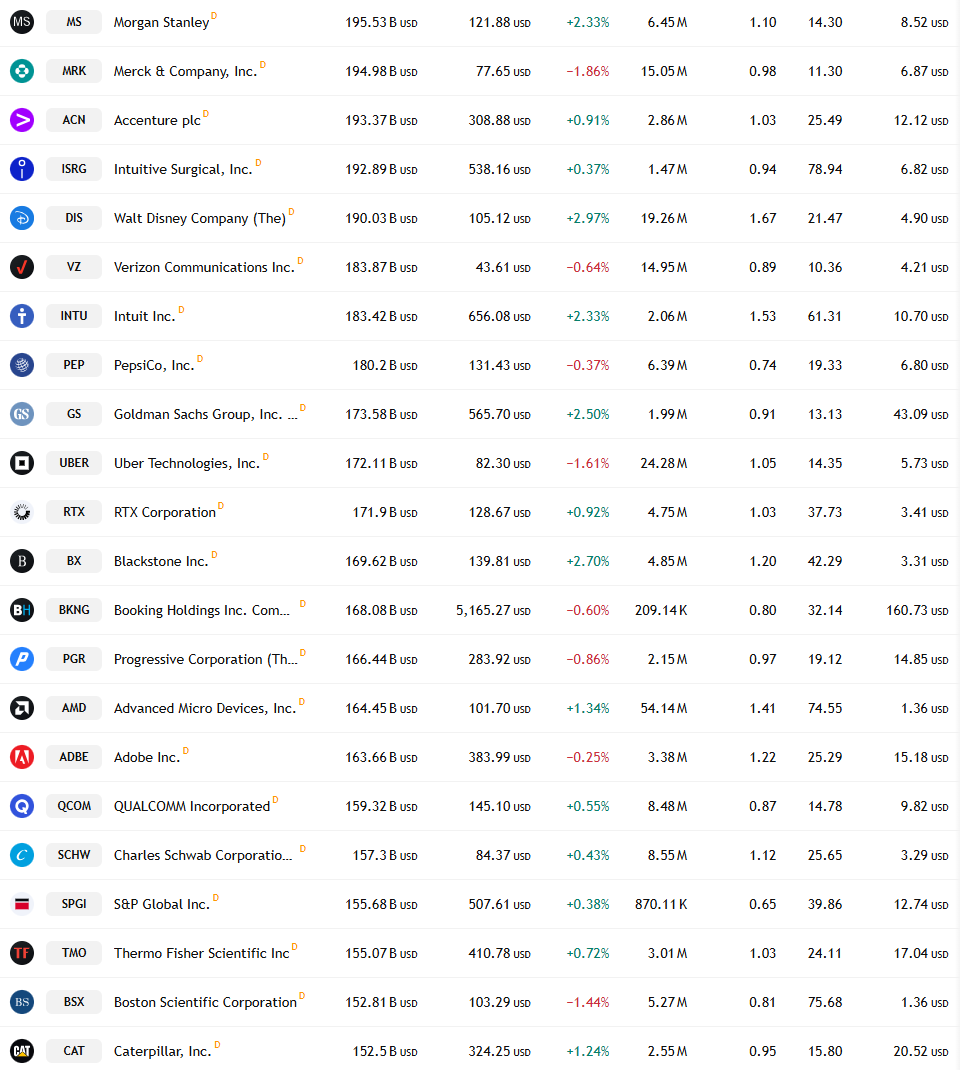The height and width of the screenshot is (1070, 960).
Task: Open Walt Disney Company (The) link
Action: coord(200,218)
